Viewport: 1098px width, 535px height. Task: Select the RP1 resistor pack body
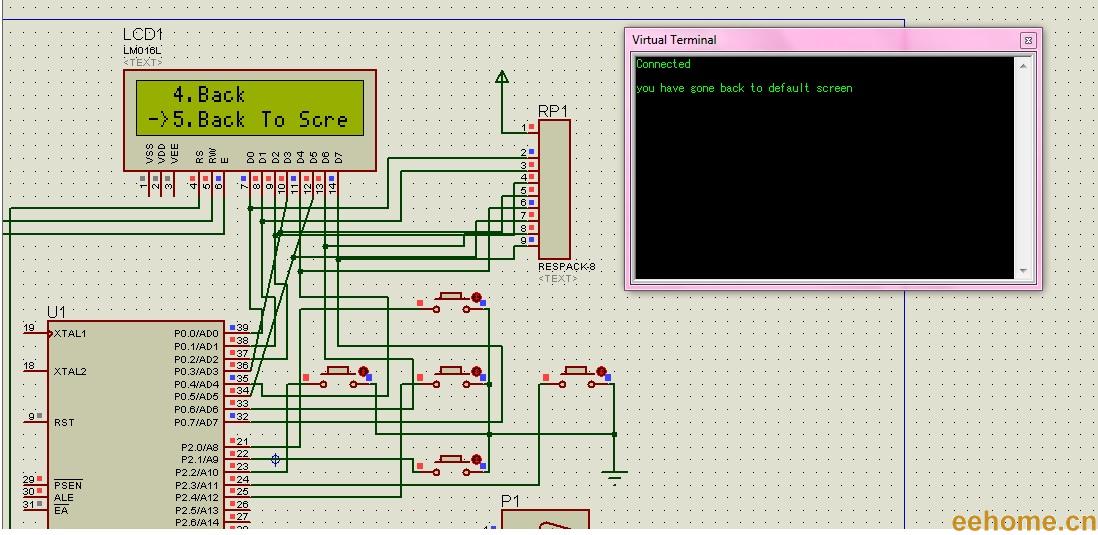click(554, 189)
